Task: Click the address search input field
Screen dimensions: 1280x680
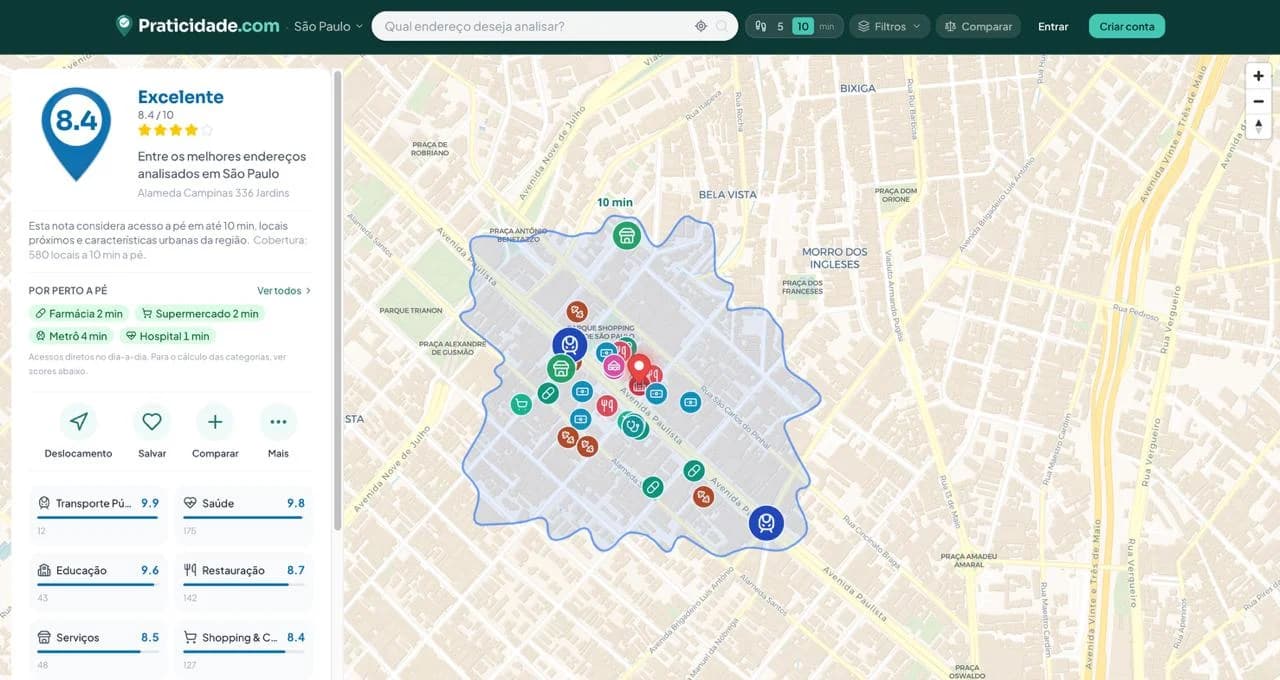Action: tap(535, 26)
